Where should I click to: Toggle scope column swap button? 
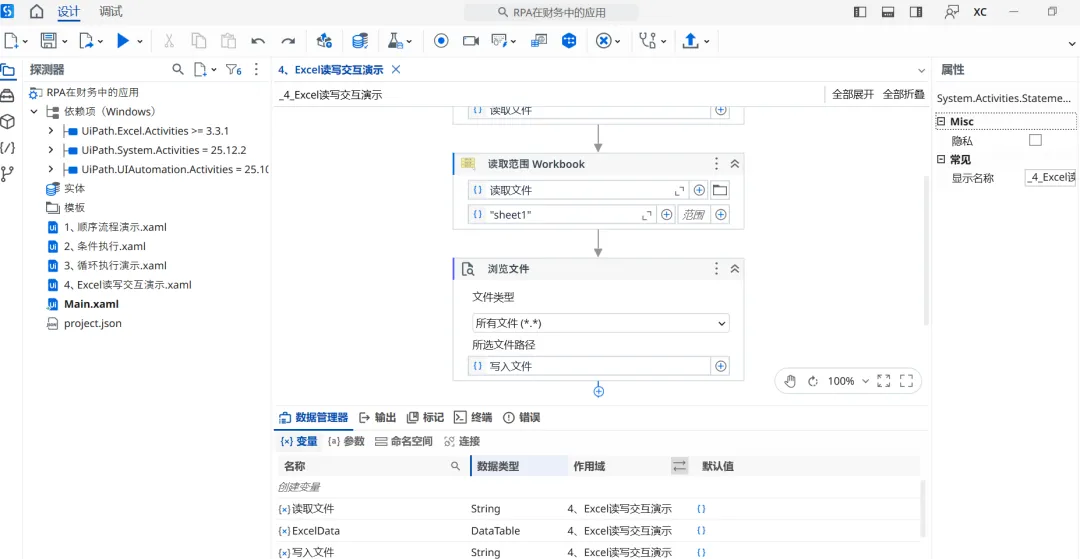680,466
